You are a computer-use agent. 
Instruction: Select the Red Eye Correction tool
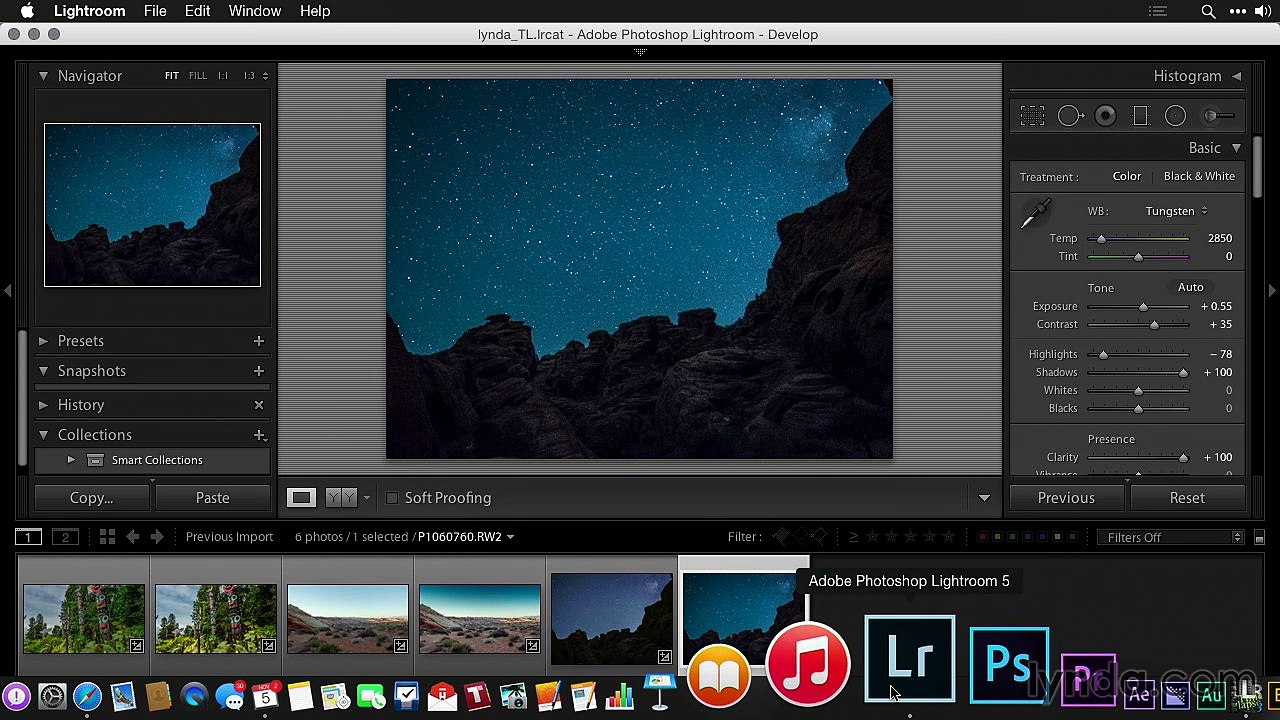1105,116
